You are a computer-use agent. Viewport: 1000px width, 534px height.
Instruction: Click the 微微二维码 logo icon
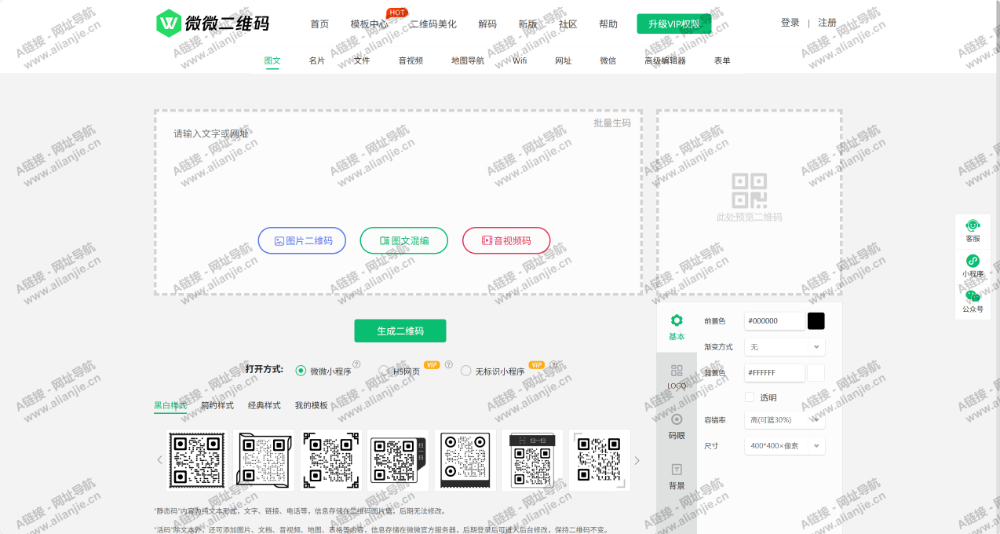pos(168,23)
